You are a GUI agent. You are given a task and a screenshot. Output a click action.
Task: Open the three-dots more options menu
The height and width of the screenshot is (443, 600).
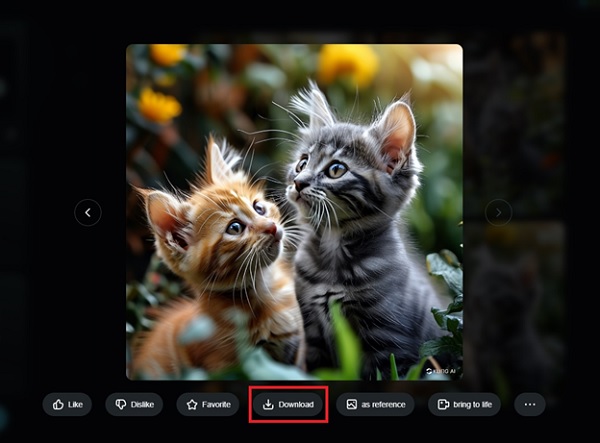[x=530, y=404]
